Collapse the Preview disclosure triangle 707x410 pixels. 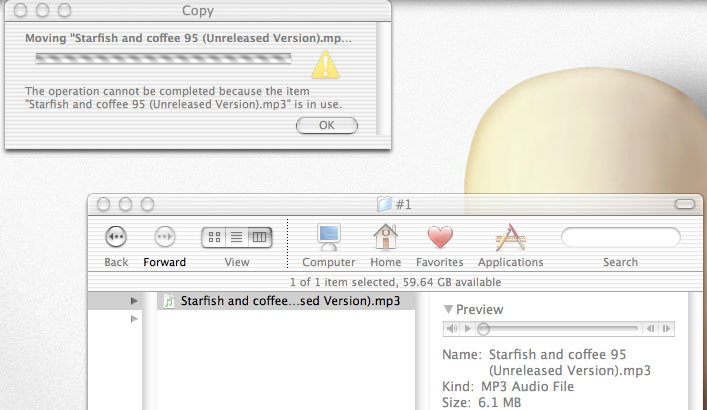[448, 309]
